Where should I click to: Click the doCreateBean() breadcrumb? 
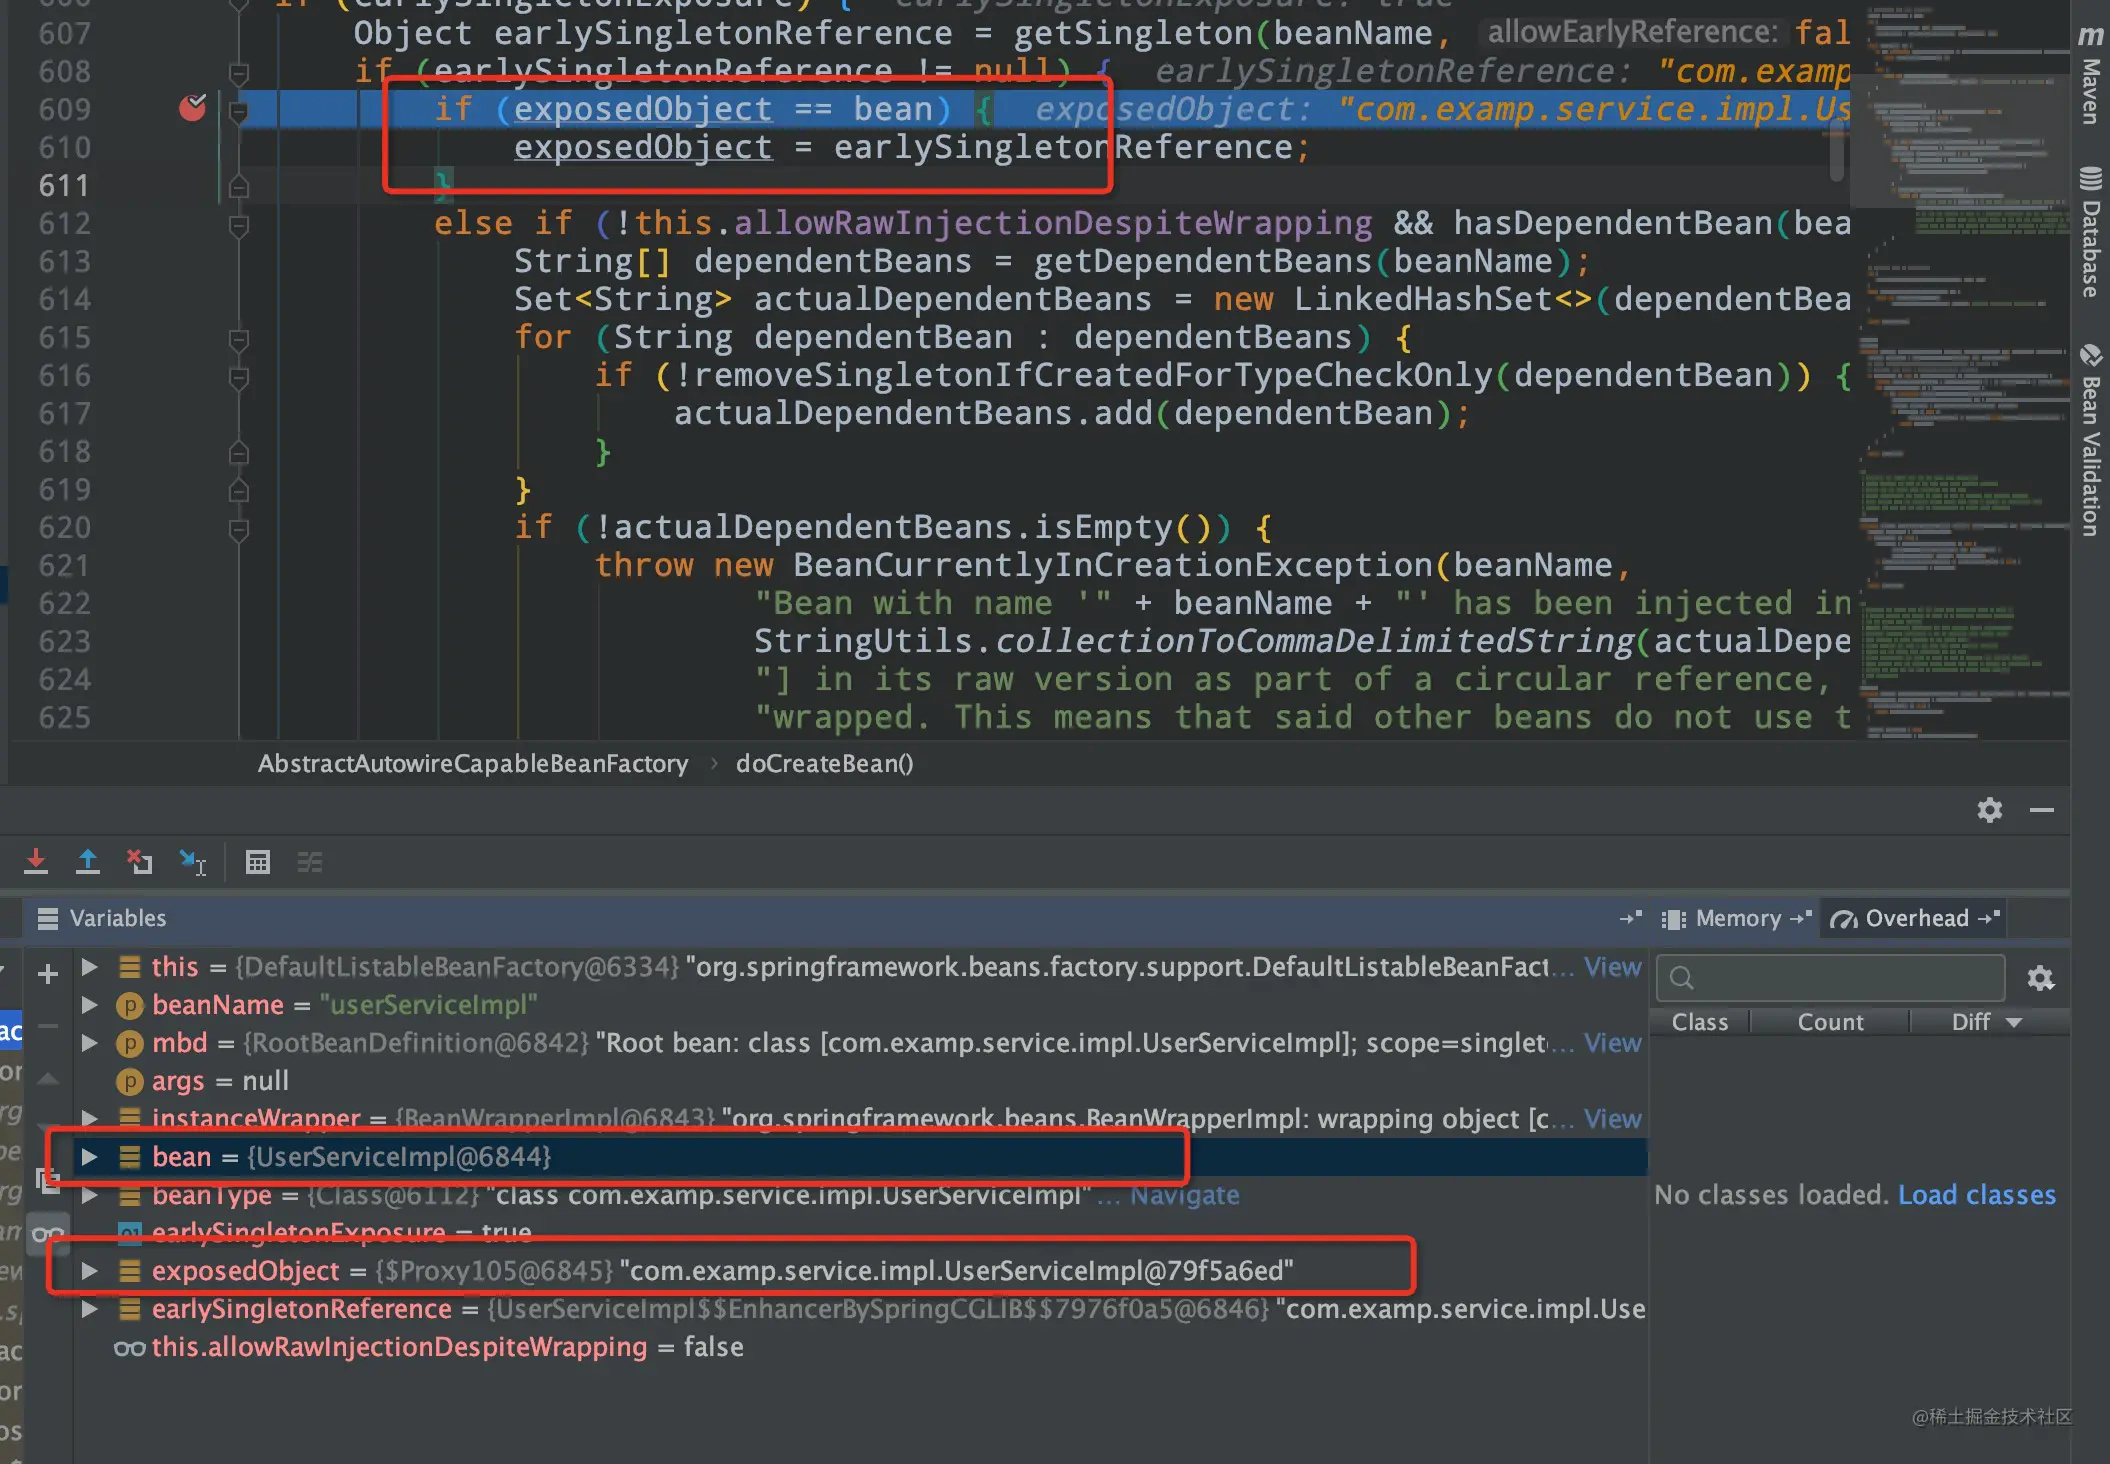[x=824, y=763]
